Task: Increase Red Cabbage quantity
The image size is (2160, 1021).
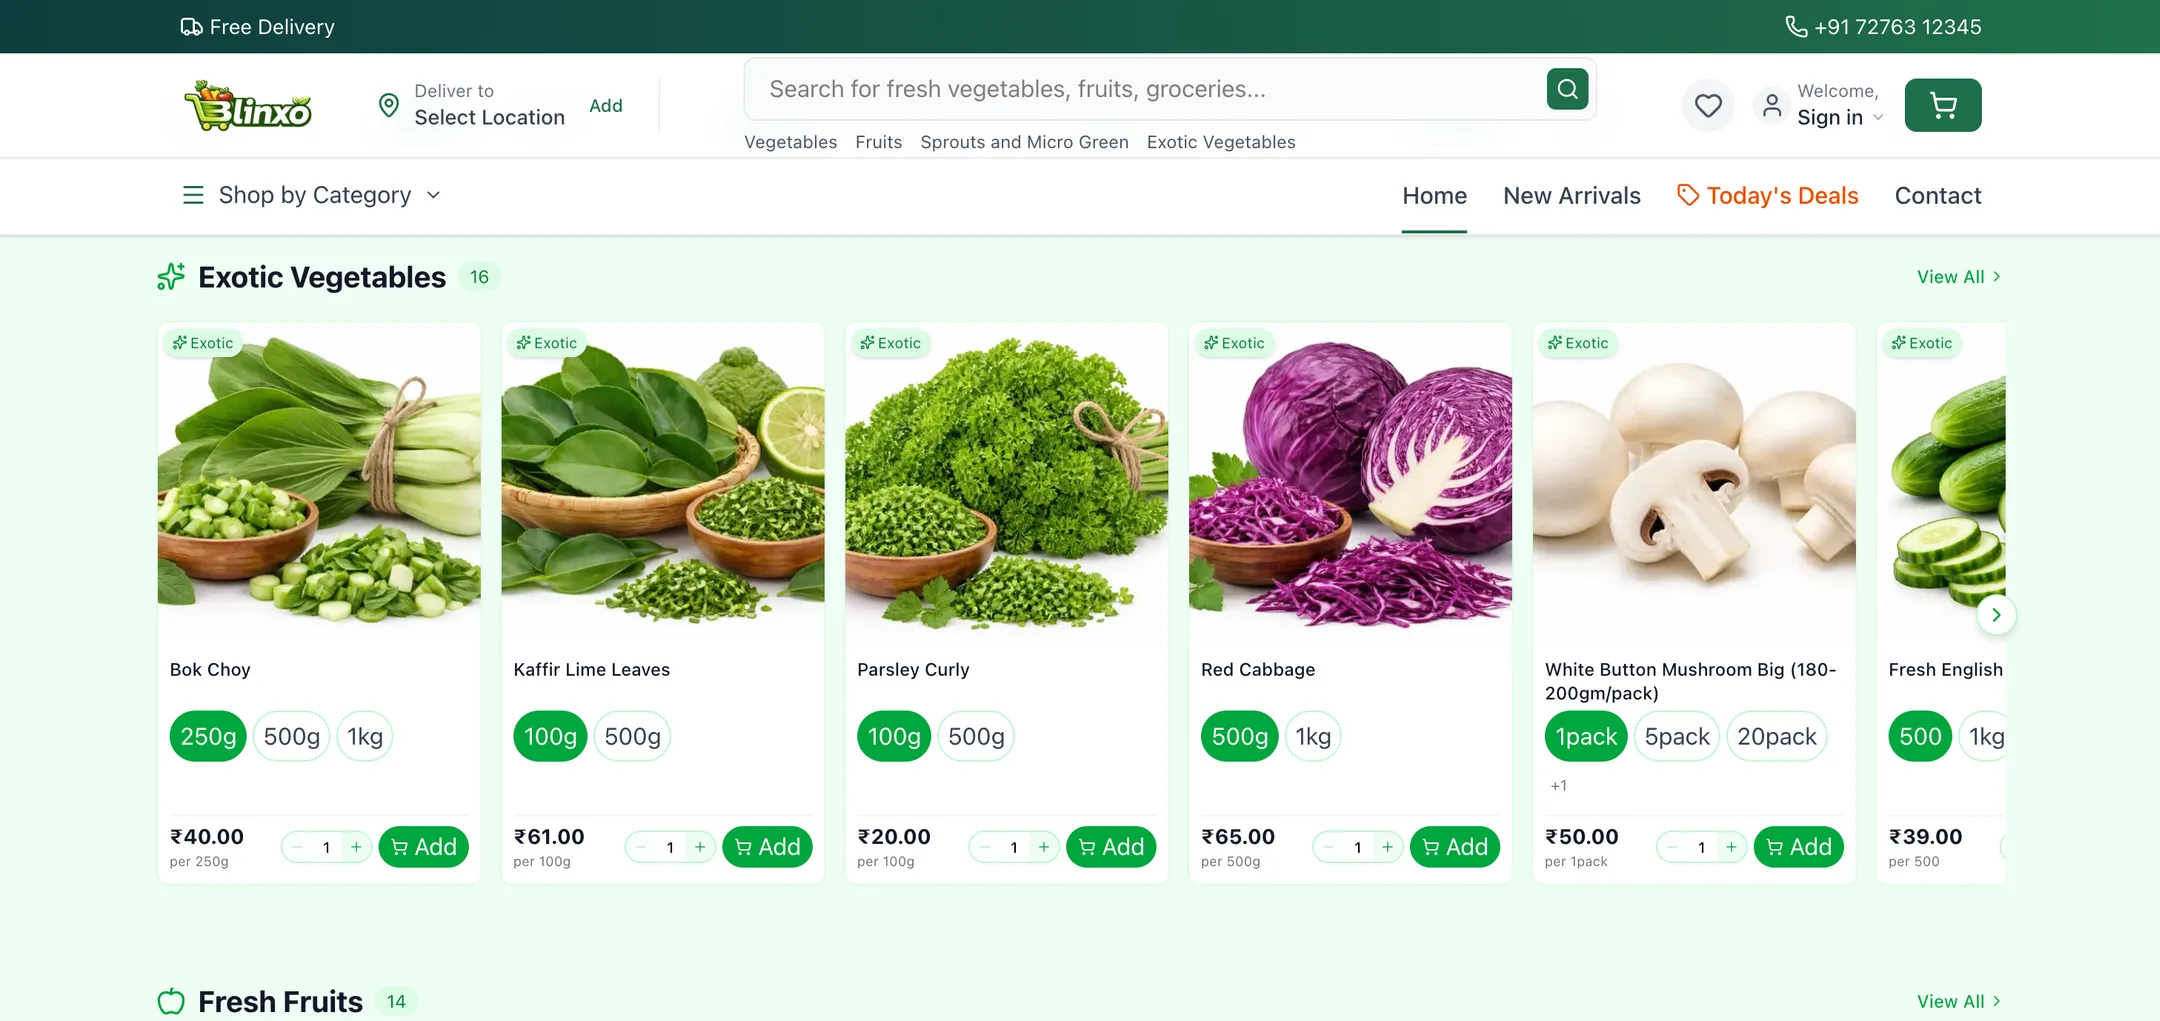Action: (x=1387, y=847)
